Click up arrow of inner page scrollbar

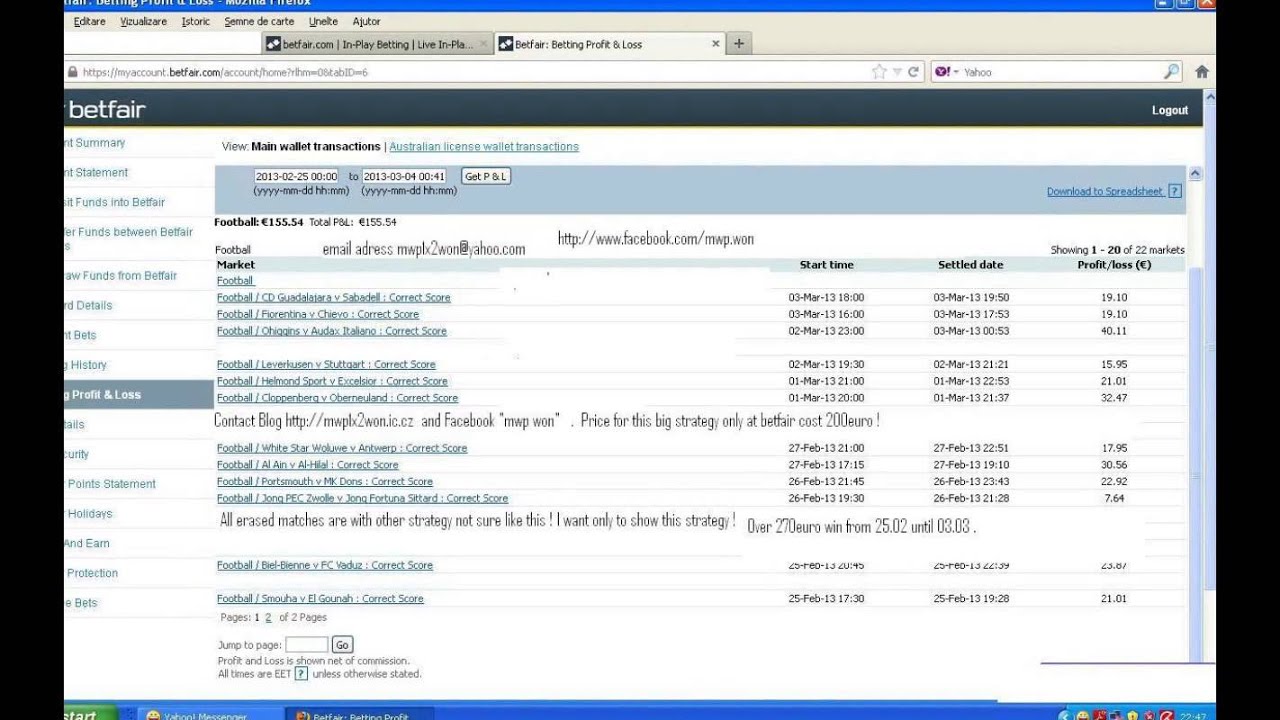(1194, 173)
